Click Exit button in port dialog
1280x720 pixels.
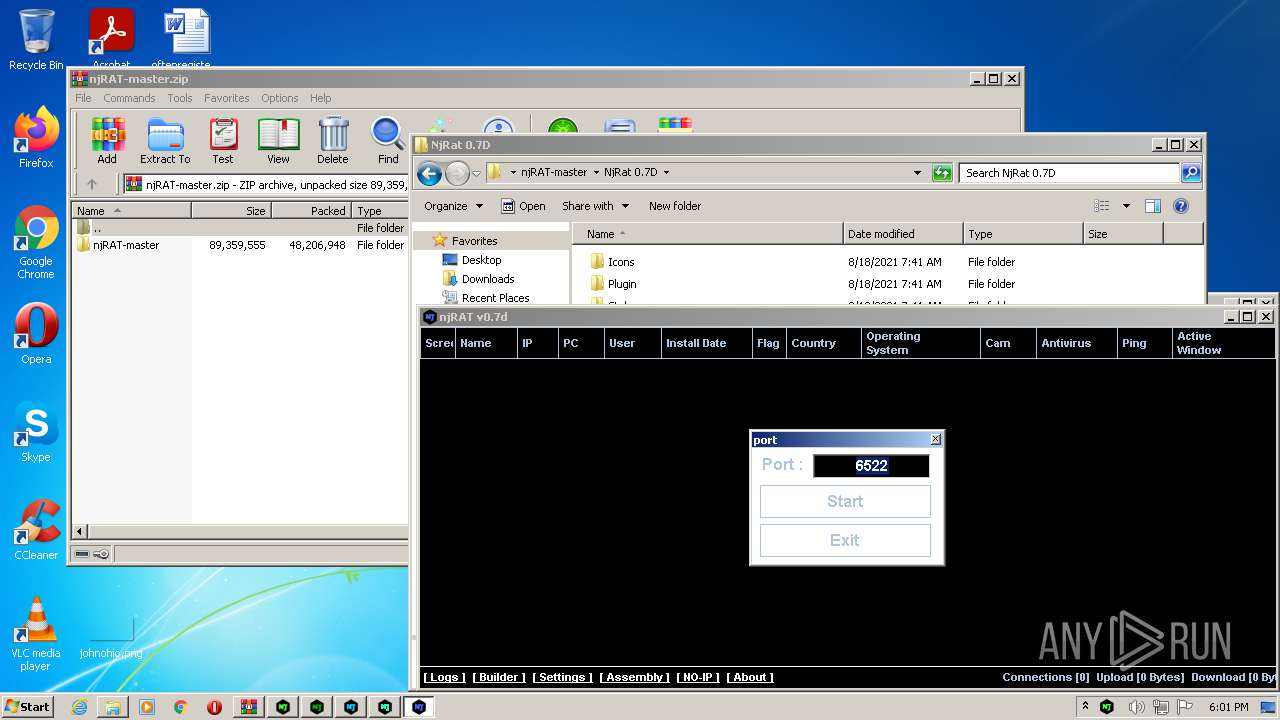point(845,540)
